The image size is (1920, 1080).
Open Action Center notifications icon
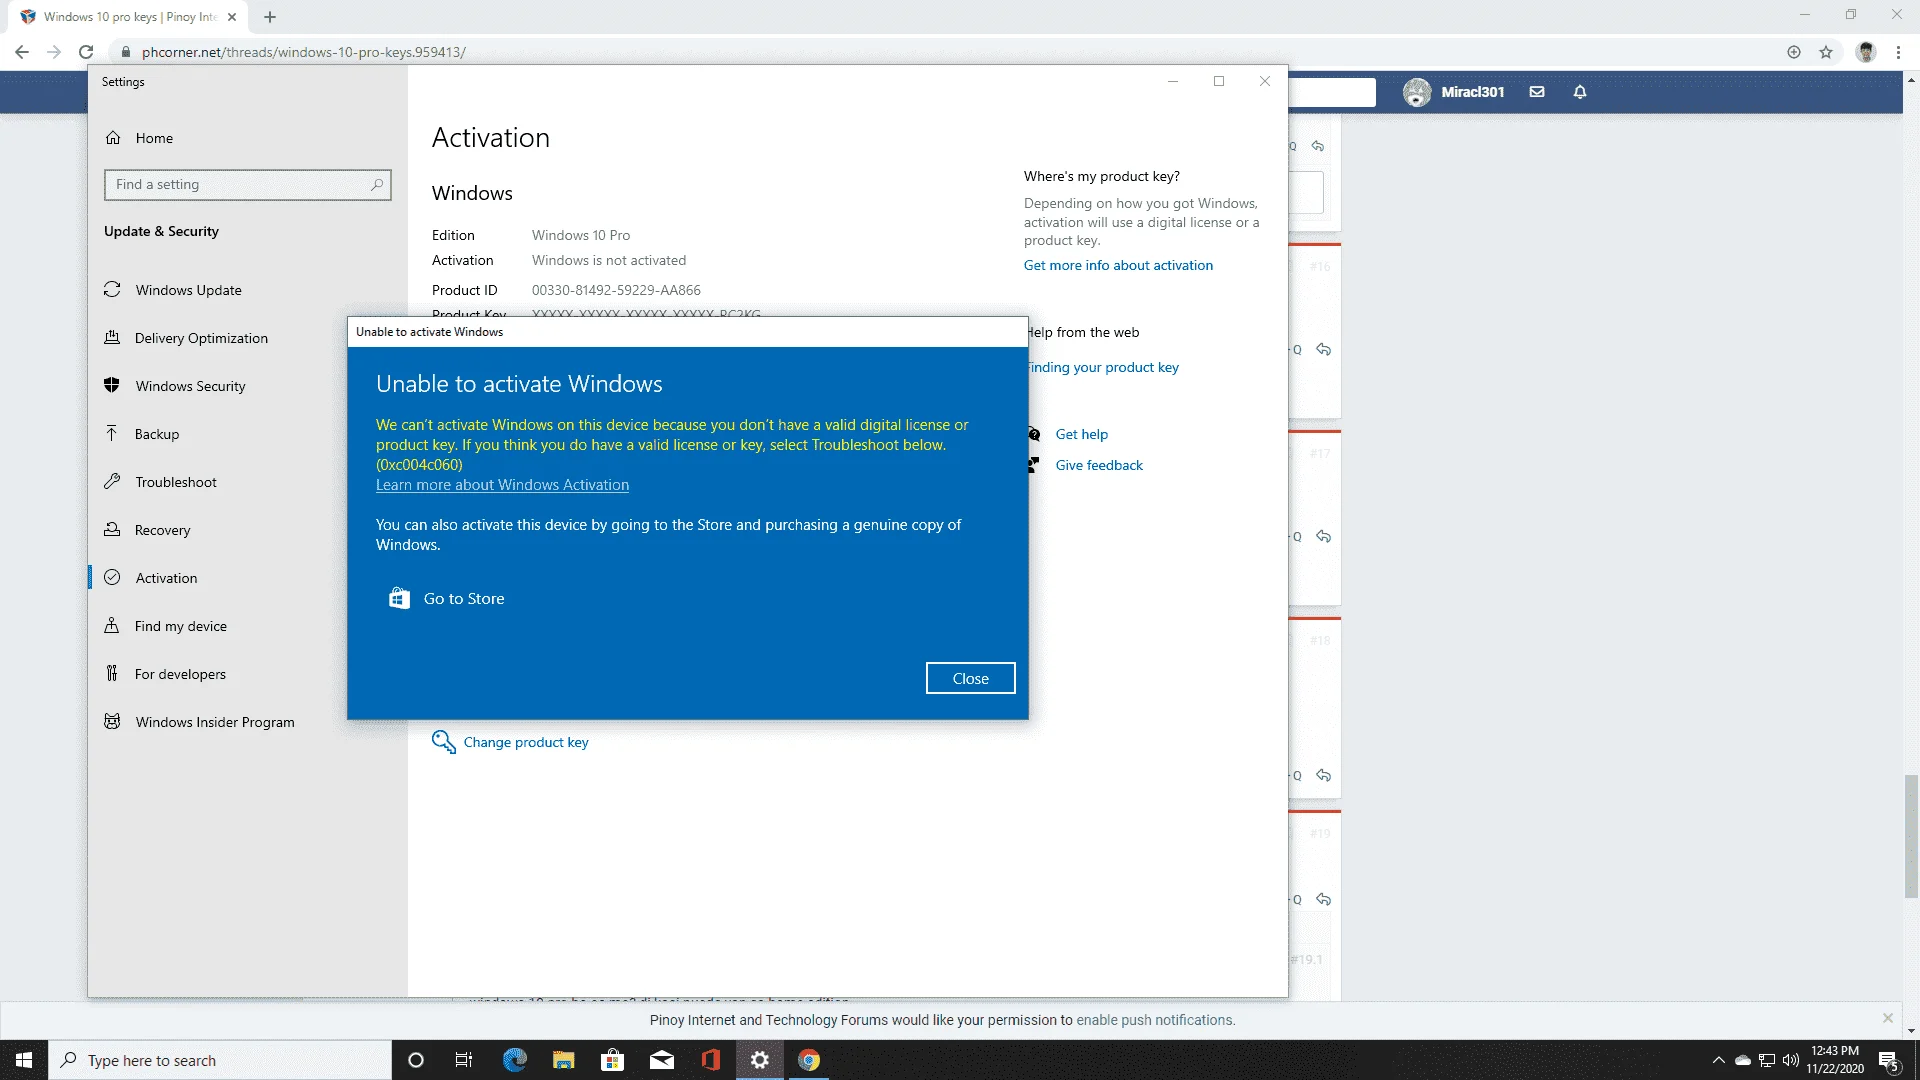(x=1889, y=1061)
